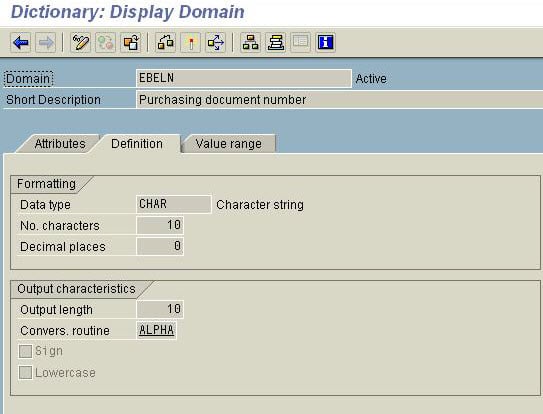The image size is (543, 414).
Task: Click the Output length field
Action: pos(160,309)
